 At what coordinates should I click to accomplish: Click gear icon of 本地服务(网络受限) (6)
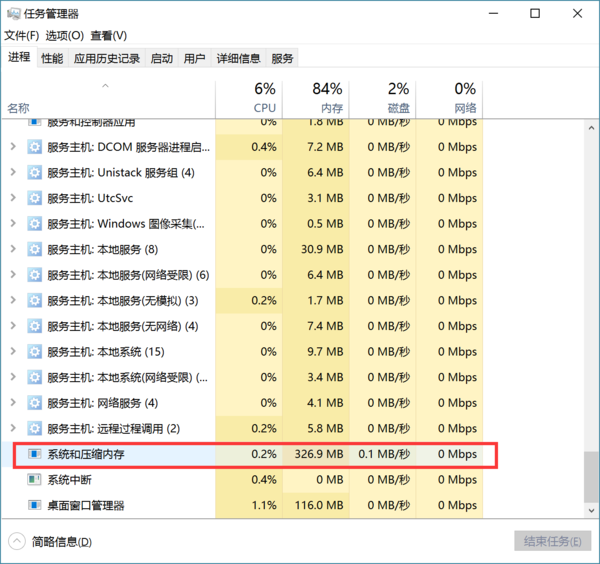click(34, 275)
